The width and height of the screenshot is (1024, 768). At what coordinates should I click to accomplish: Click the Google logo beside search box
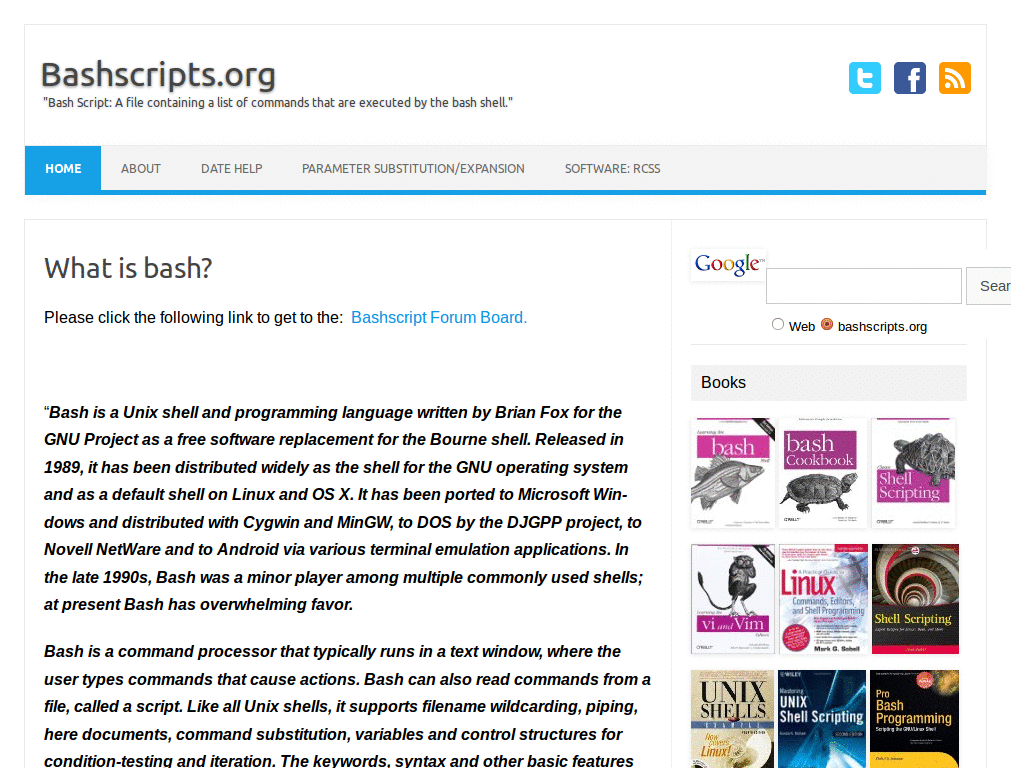tap(728, 264)
